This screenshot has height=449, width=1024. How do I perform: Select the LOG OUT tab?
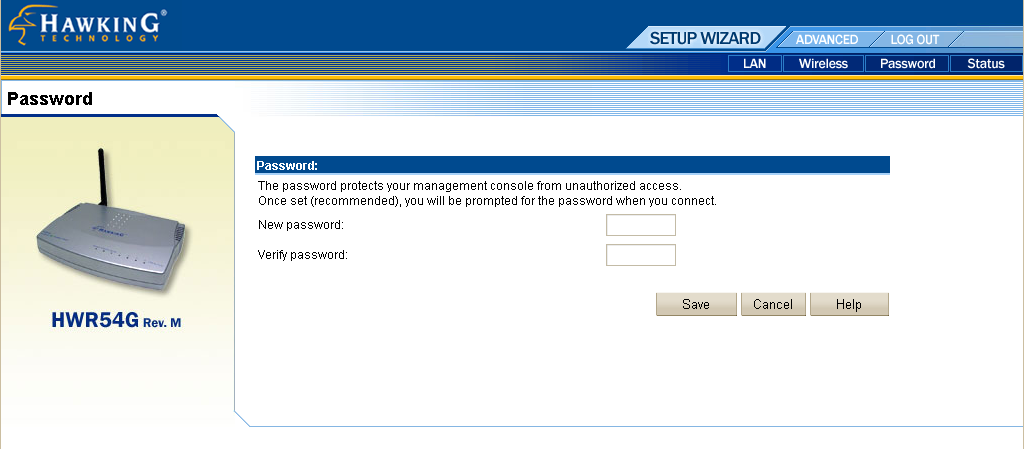pyautogui.click(x=914, y=40)
